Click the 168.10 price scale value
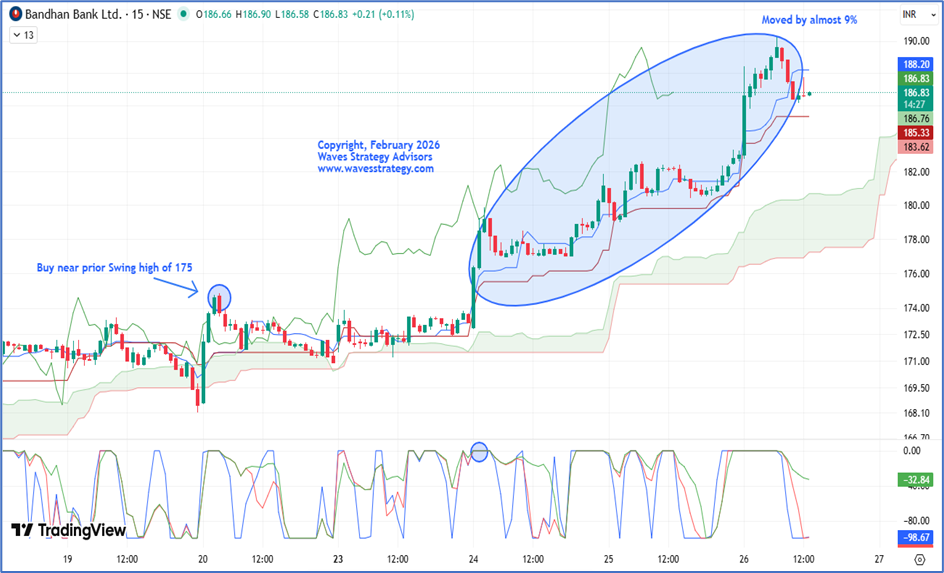Image resolution: width=944 pixels, height=573 pixels. pyautogui.click(x=914, y=413)
